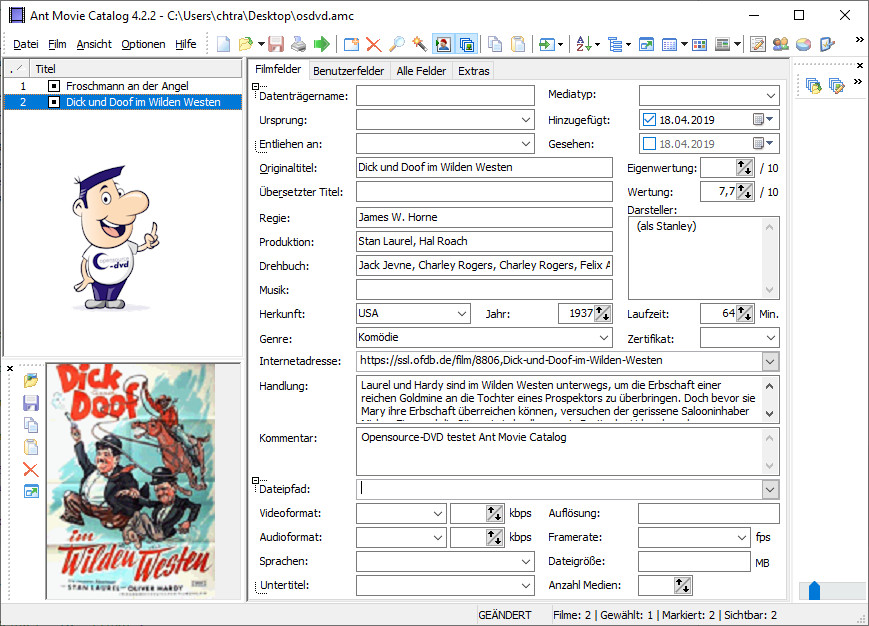Click the blue slider handle at bottom right
Image resolution: width=869 pixels, height=626 pixels.
click(813, 591)
